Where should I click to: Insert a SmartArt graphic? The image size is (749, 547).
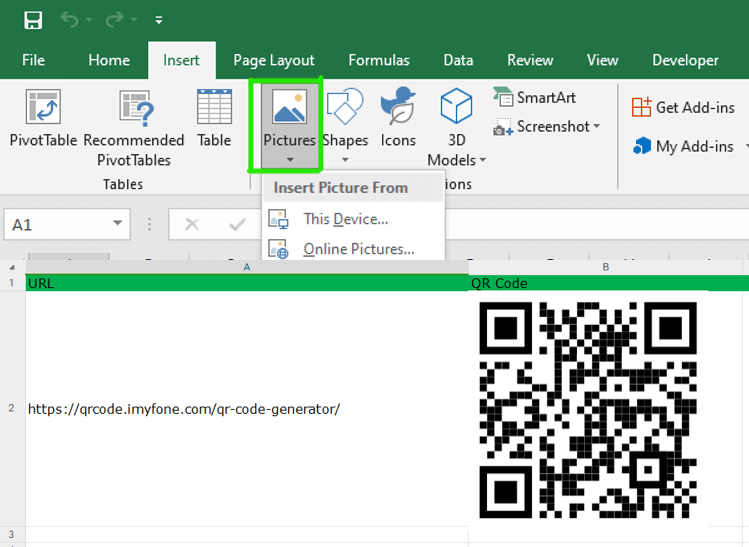(x=534, y=97)
